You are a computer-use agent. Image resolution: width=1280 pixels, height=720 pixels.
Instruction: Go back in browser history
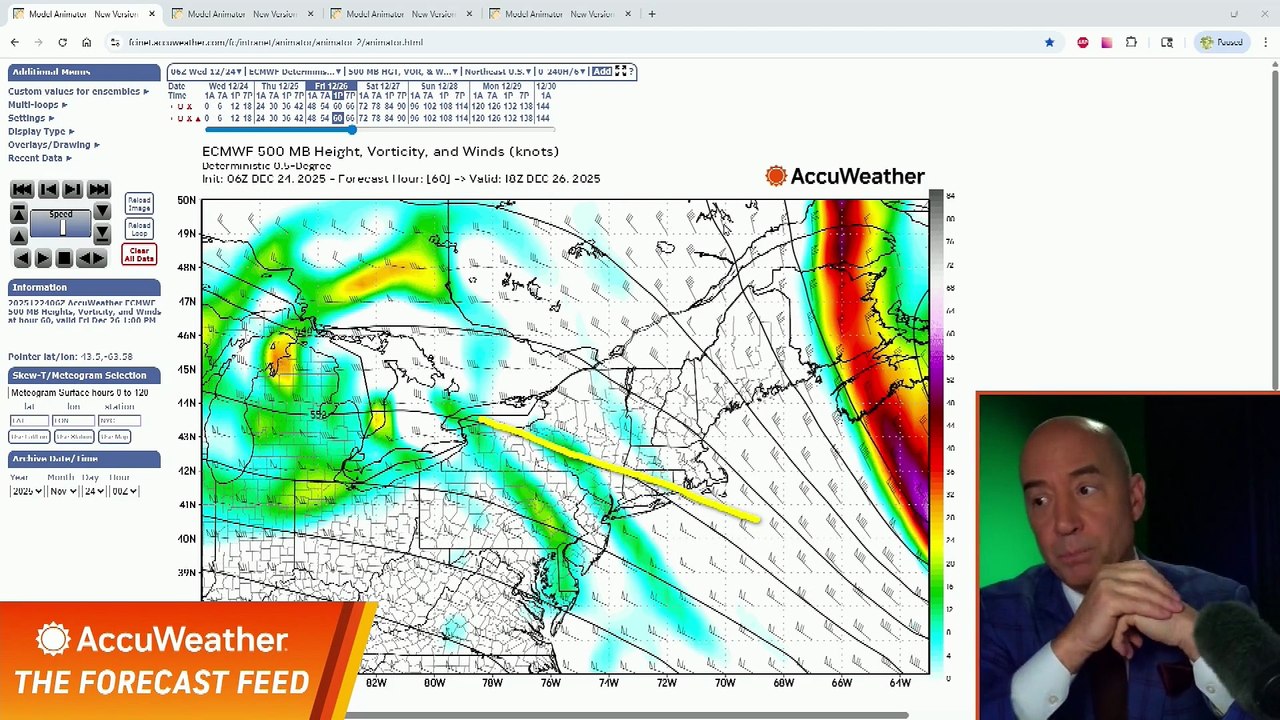click(14, 42)
